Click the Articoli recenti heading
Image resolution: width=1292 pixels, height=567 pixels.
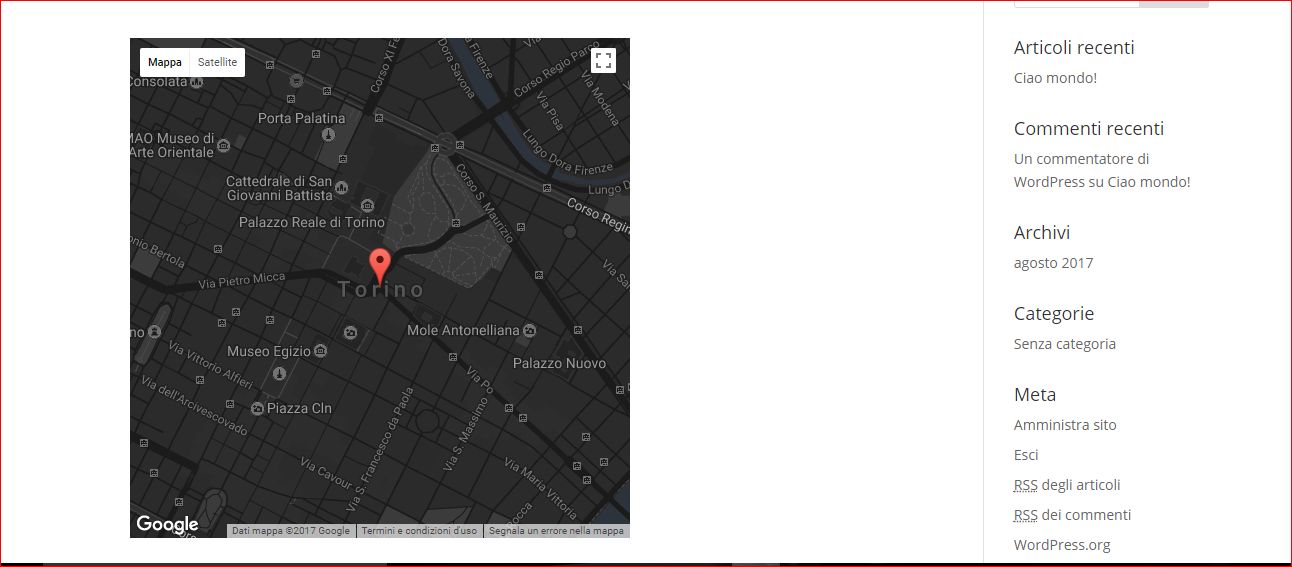click(1074, 48)
